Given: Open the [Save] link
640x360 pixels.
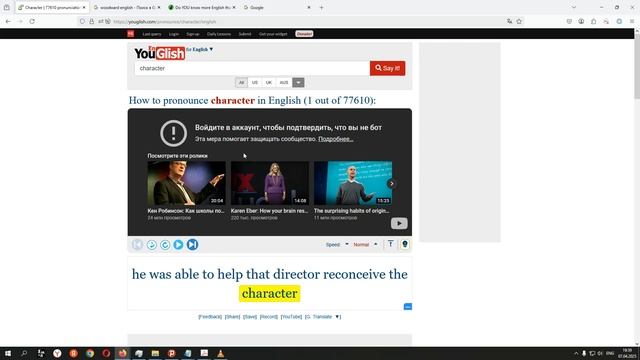Looking at the screenshot, I should (x=250, y=317).
